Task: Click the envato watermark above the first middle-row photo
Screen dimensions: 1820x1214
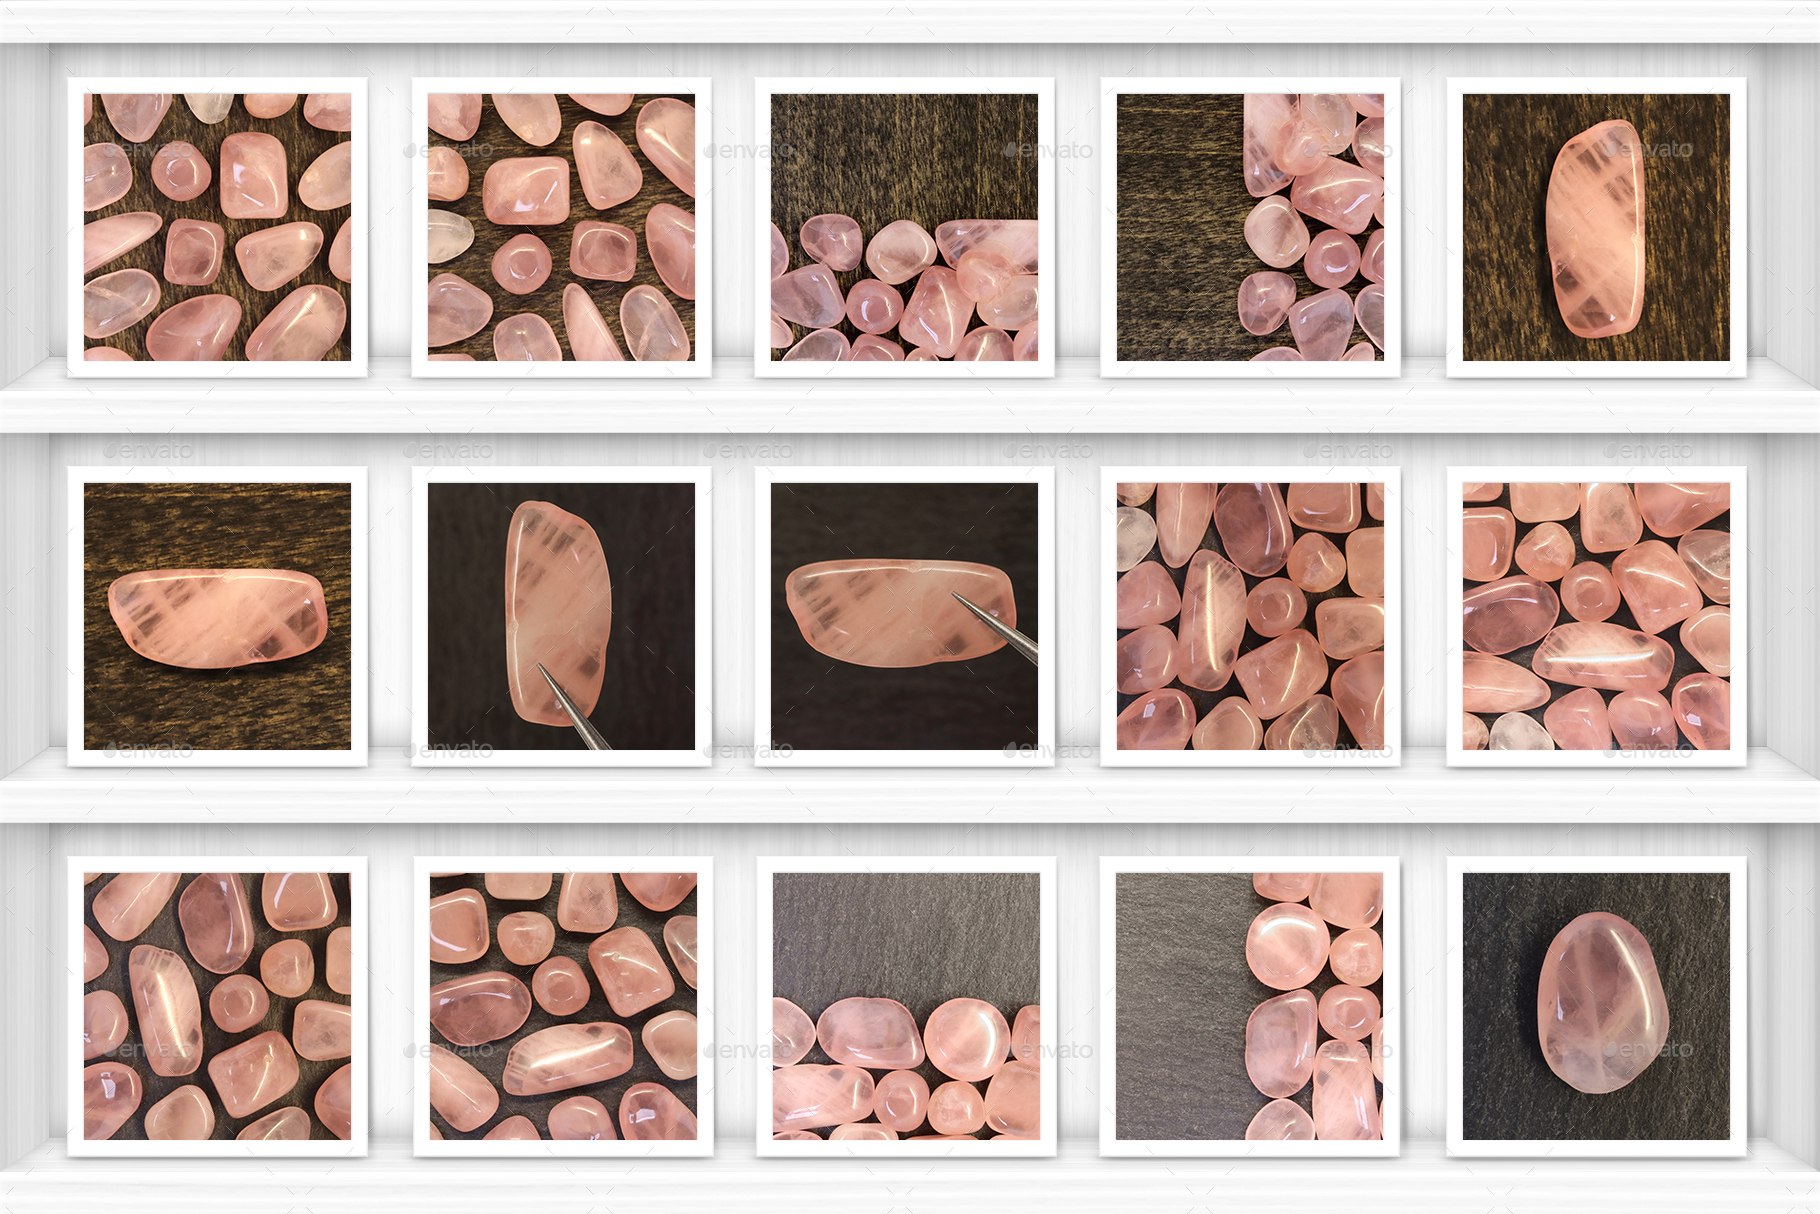Action: coord(148,451)
